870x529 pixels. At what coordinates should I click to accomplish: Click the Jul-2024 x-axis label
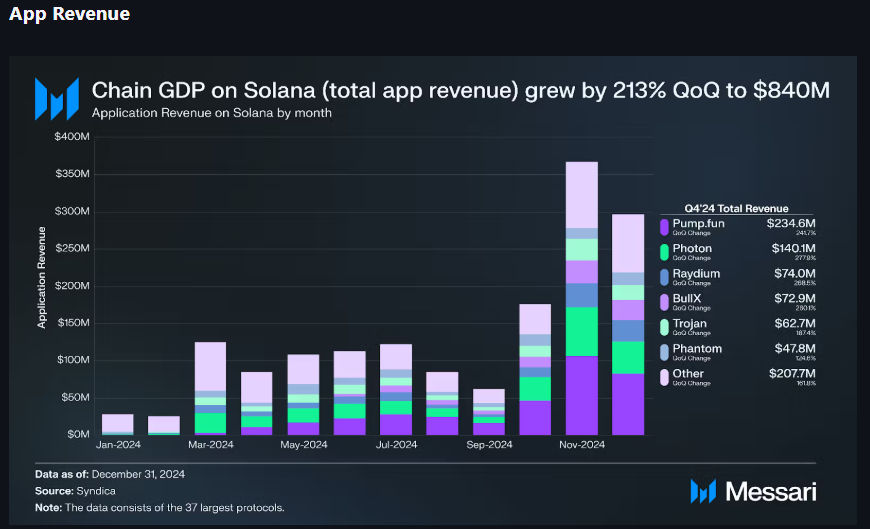pyautogui.click(x=395, y=445)
